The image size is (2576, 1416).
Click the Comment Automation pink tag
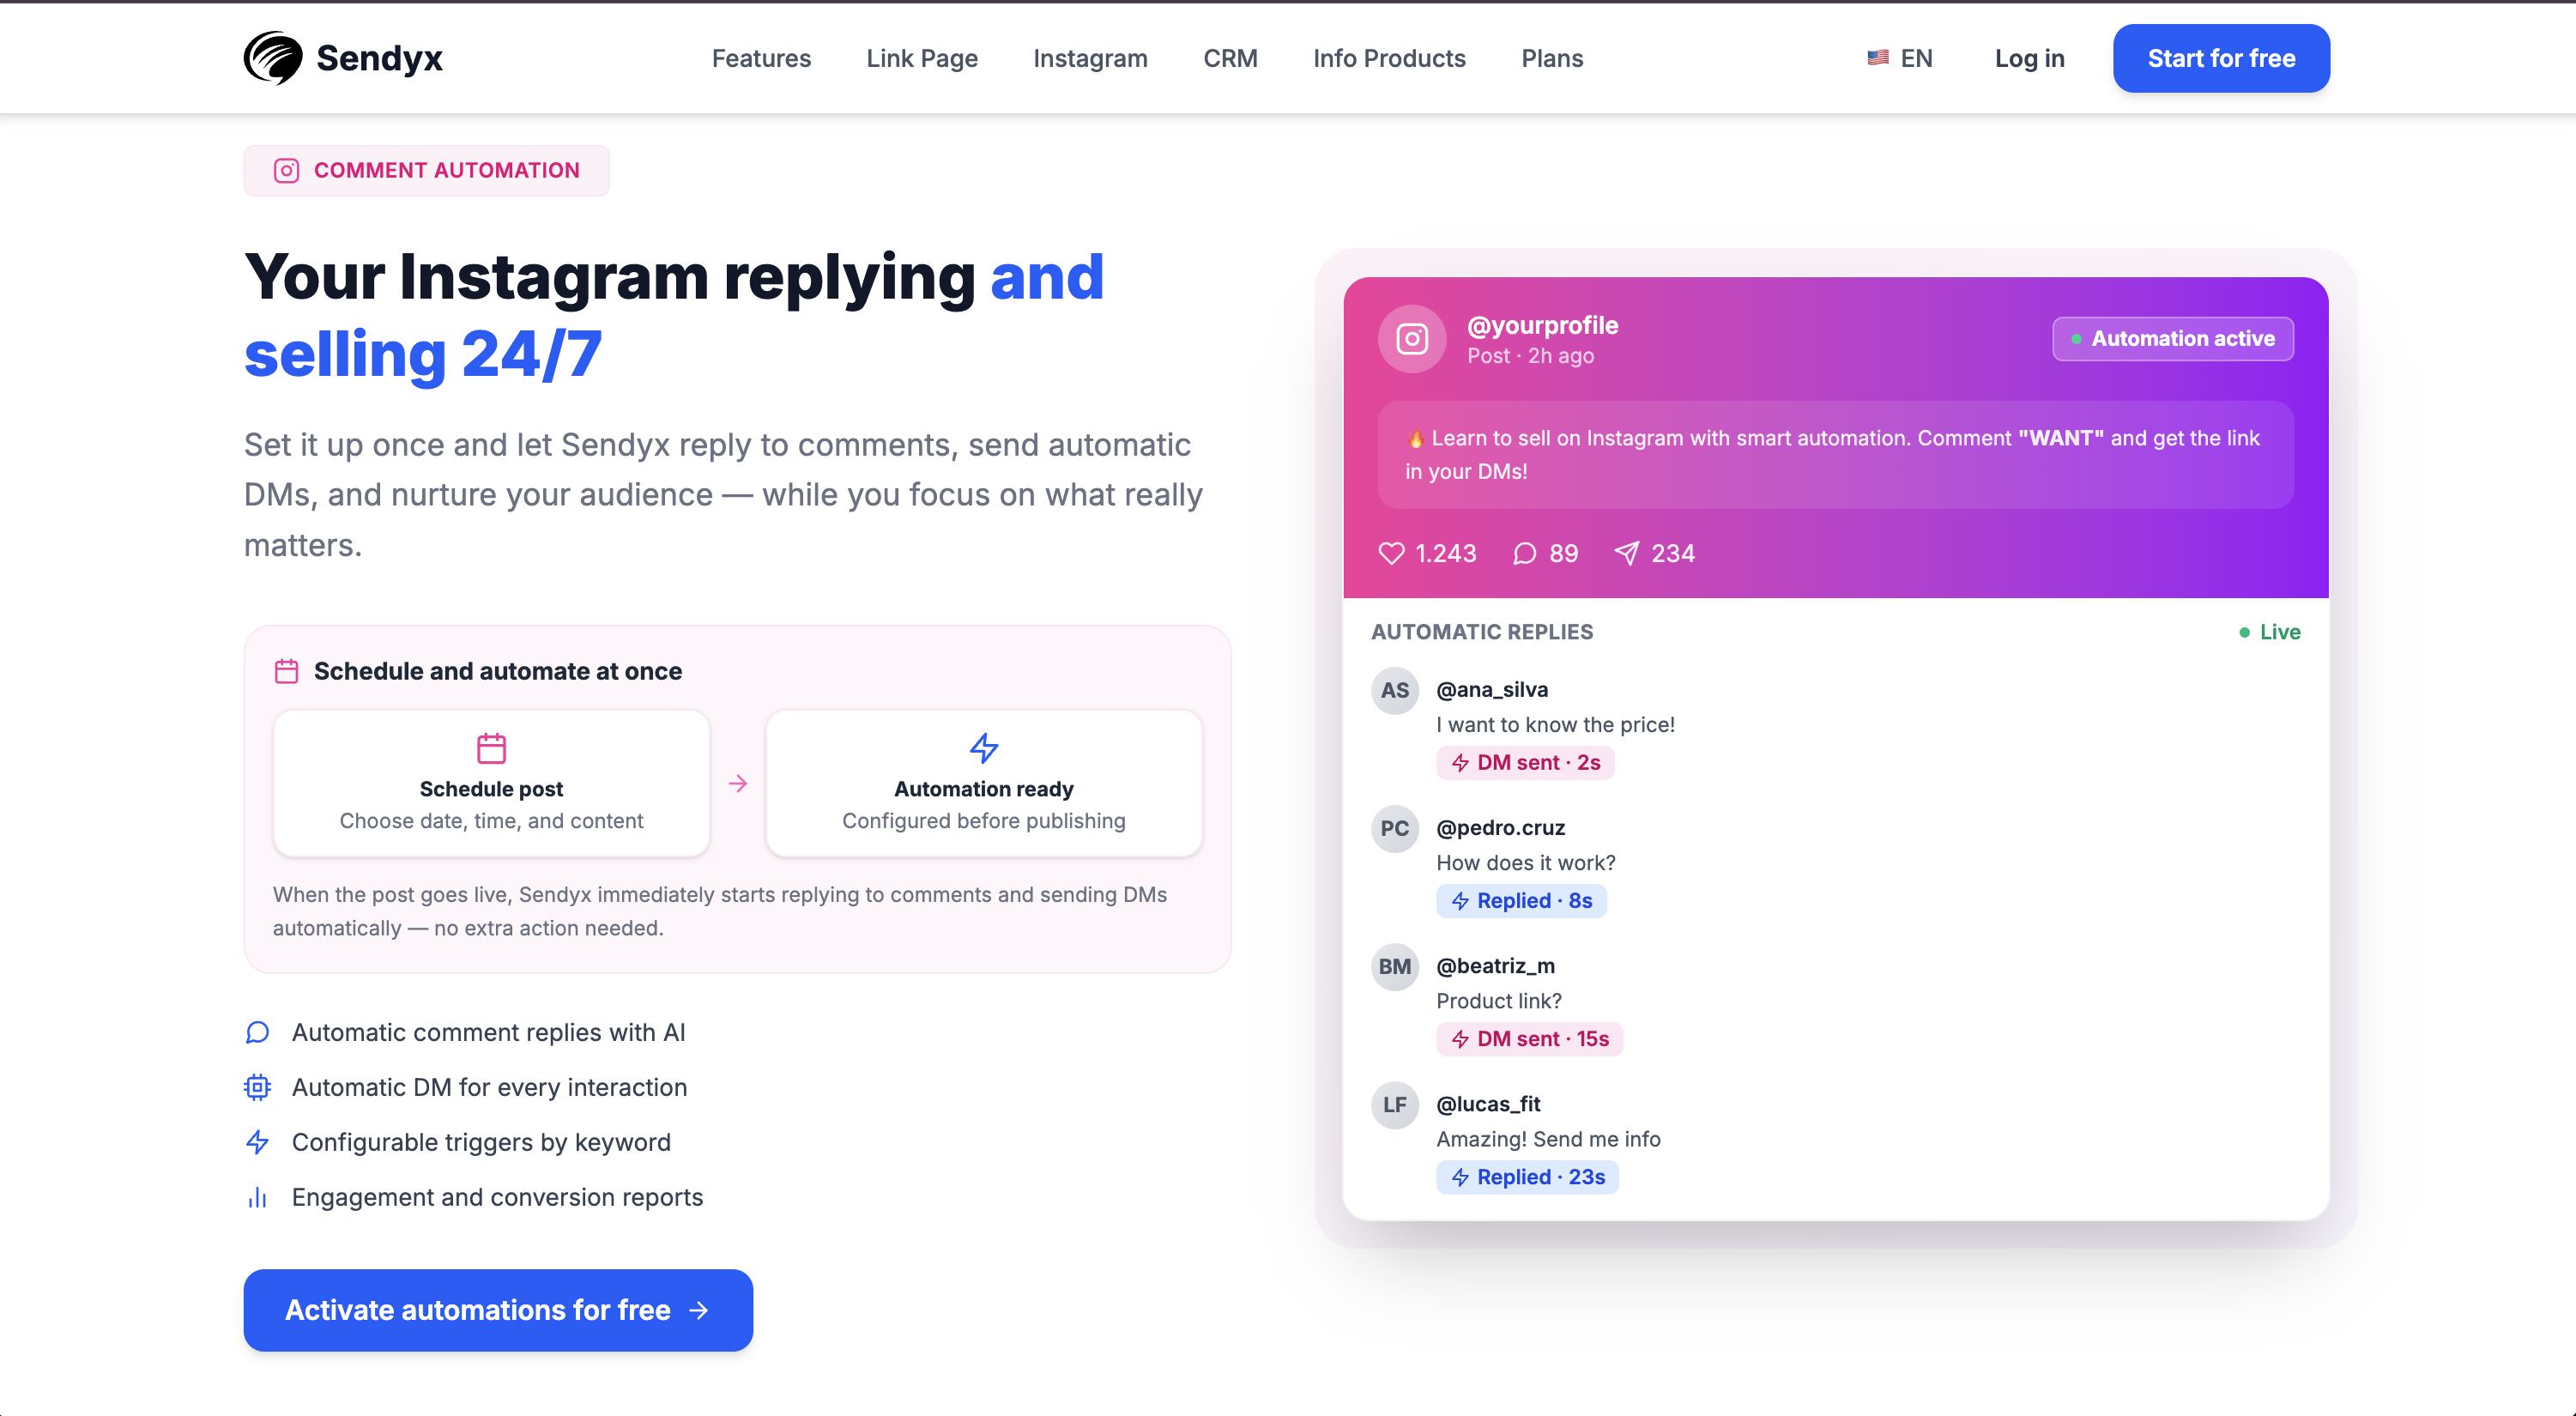point(426,170)
